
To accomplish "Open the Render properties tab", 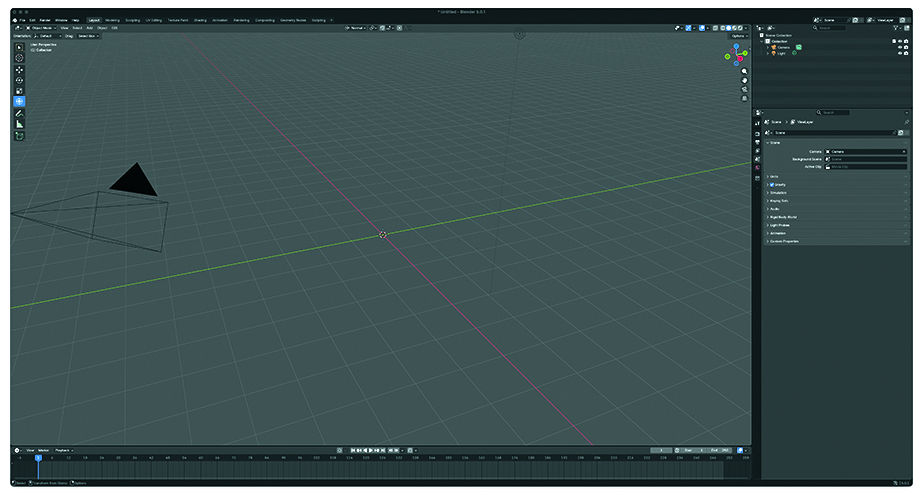I will tap(758, 134).
